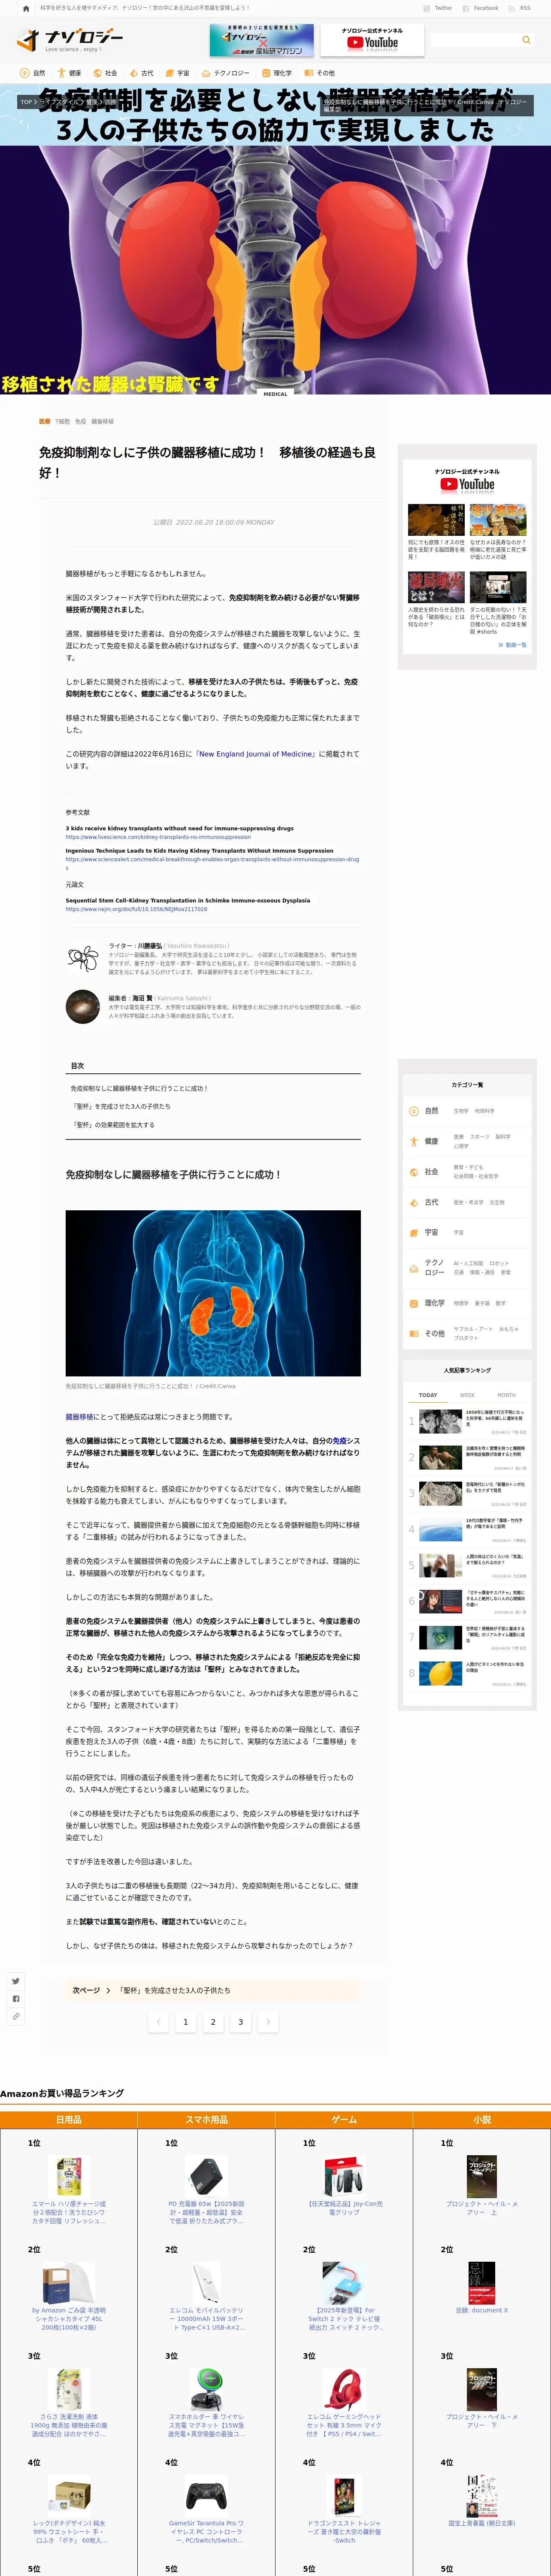Image resolution: width=551 pixels, height=2576 pixels.
Task: Select the MONTH ranking tab
Action: pos(507,1395)
